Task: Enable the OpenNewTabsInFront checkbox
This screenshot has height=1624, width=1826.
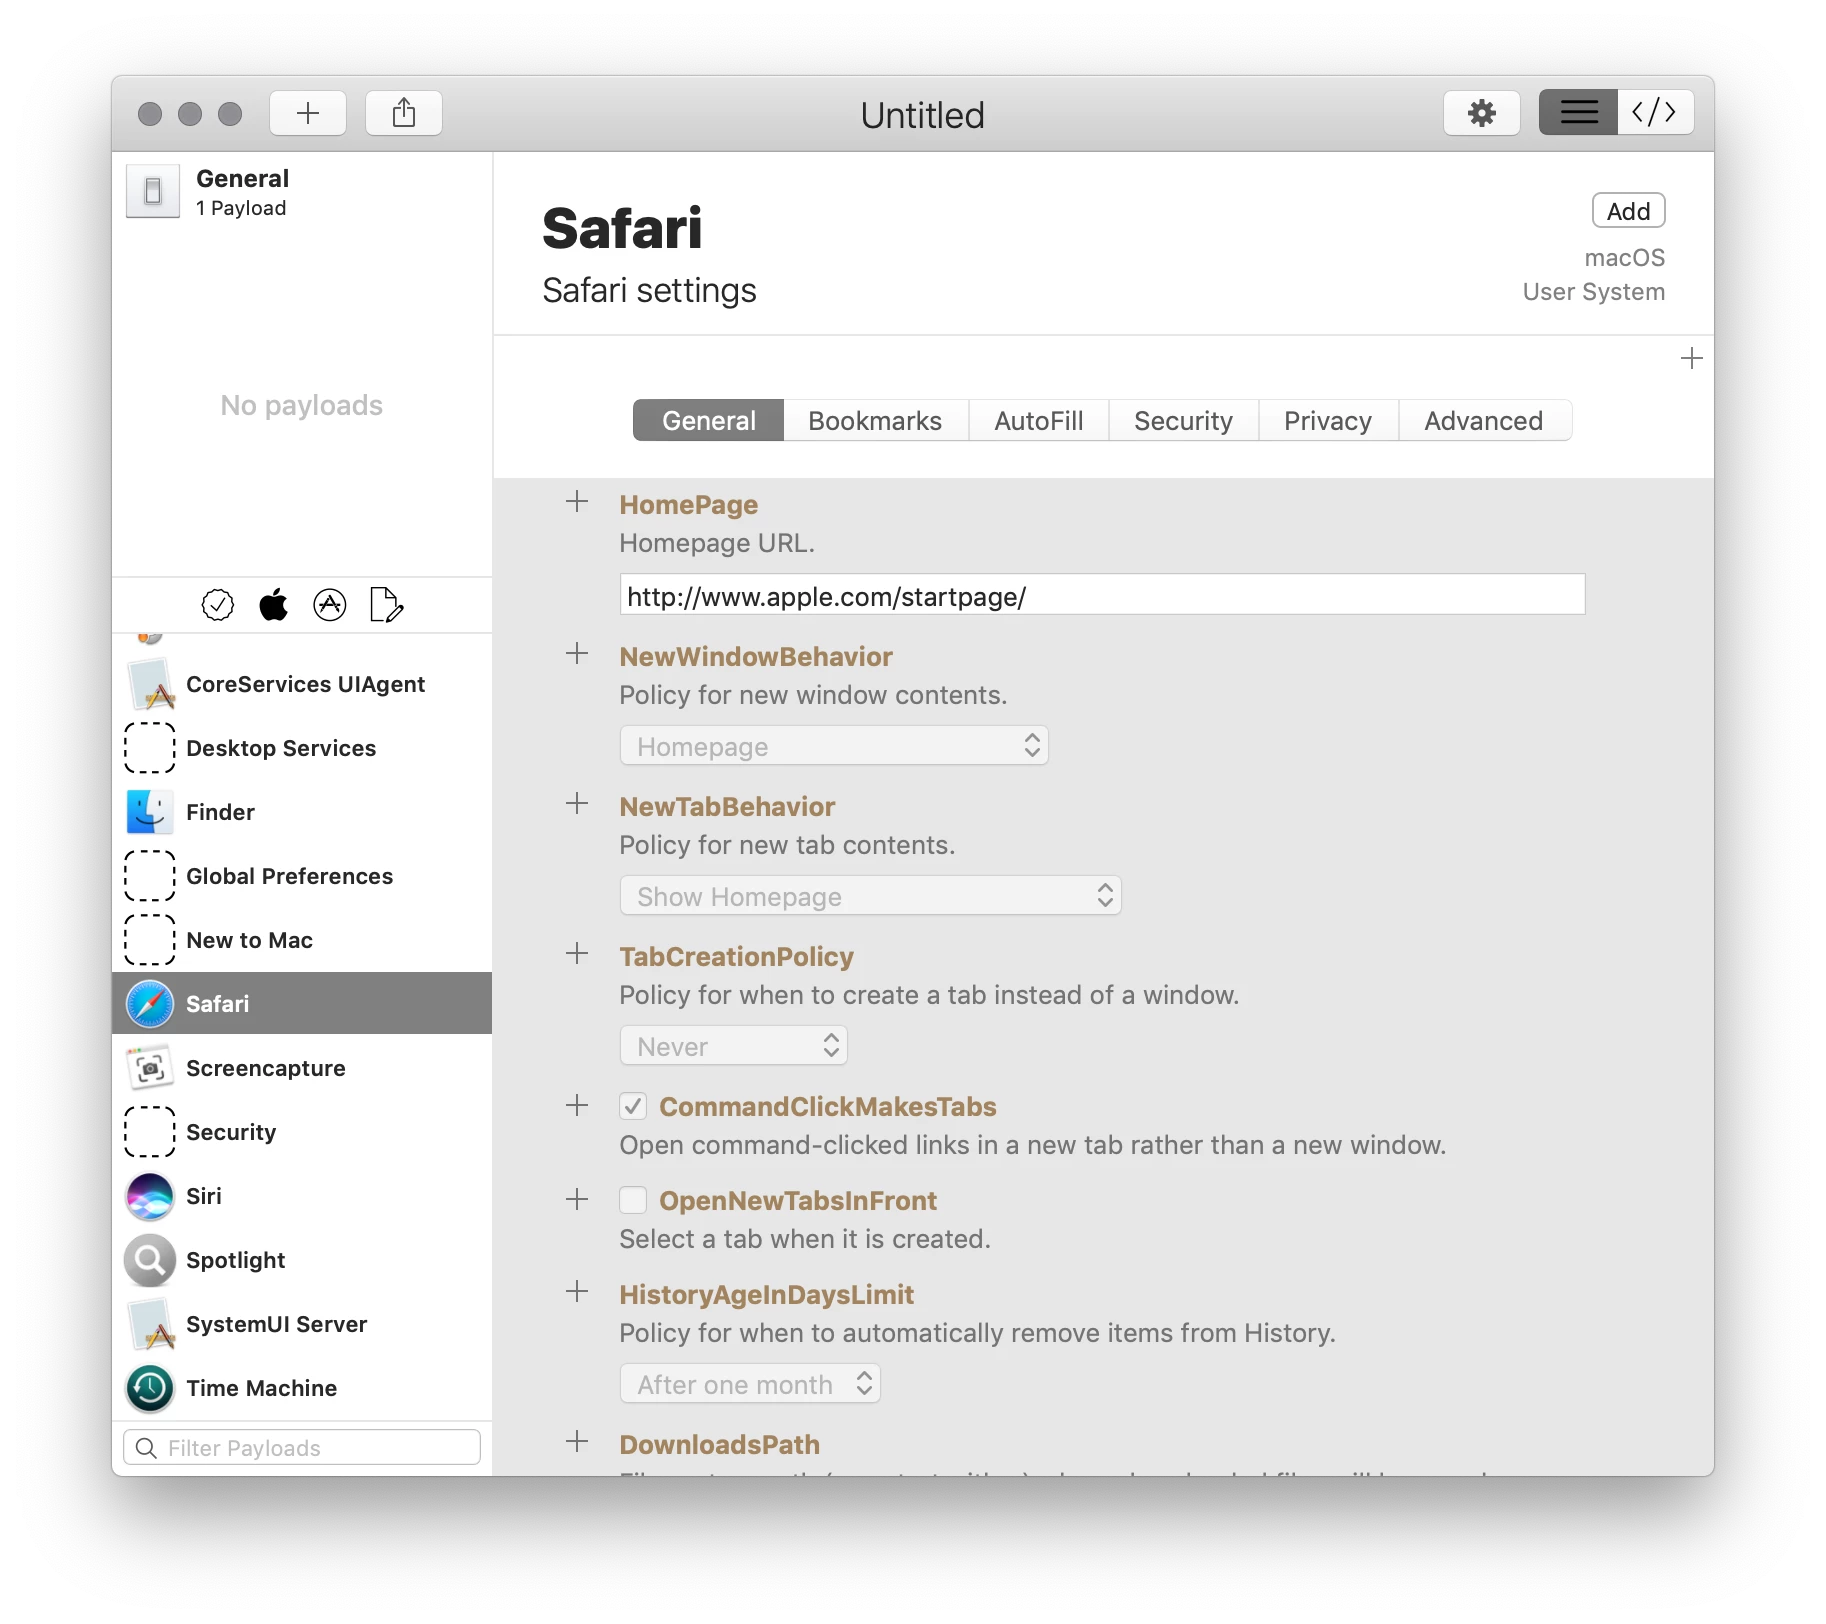Action: coord(633,1200)
